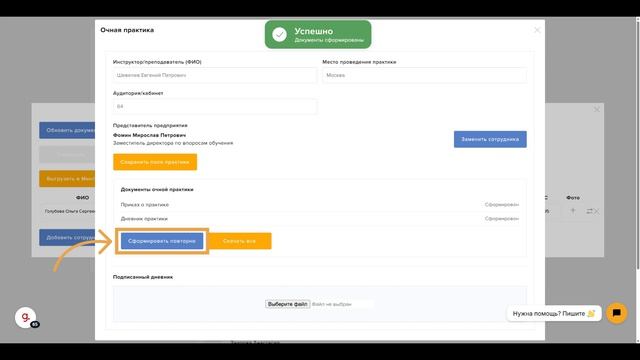The image size is (640, 360).
Task: Click Голубева Ольга Сергеевна name in background table
Action: pyautogui.click(x=70, y=211)
